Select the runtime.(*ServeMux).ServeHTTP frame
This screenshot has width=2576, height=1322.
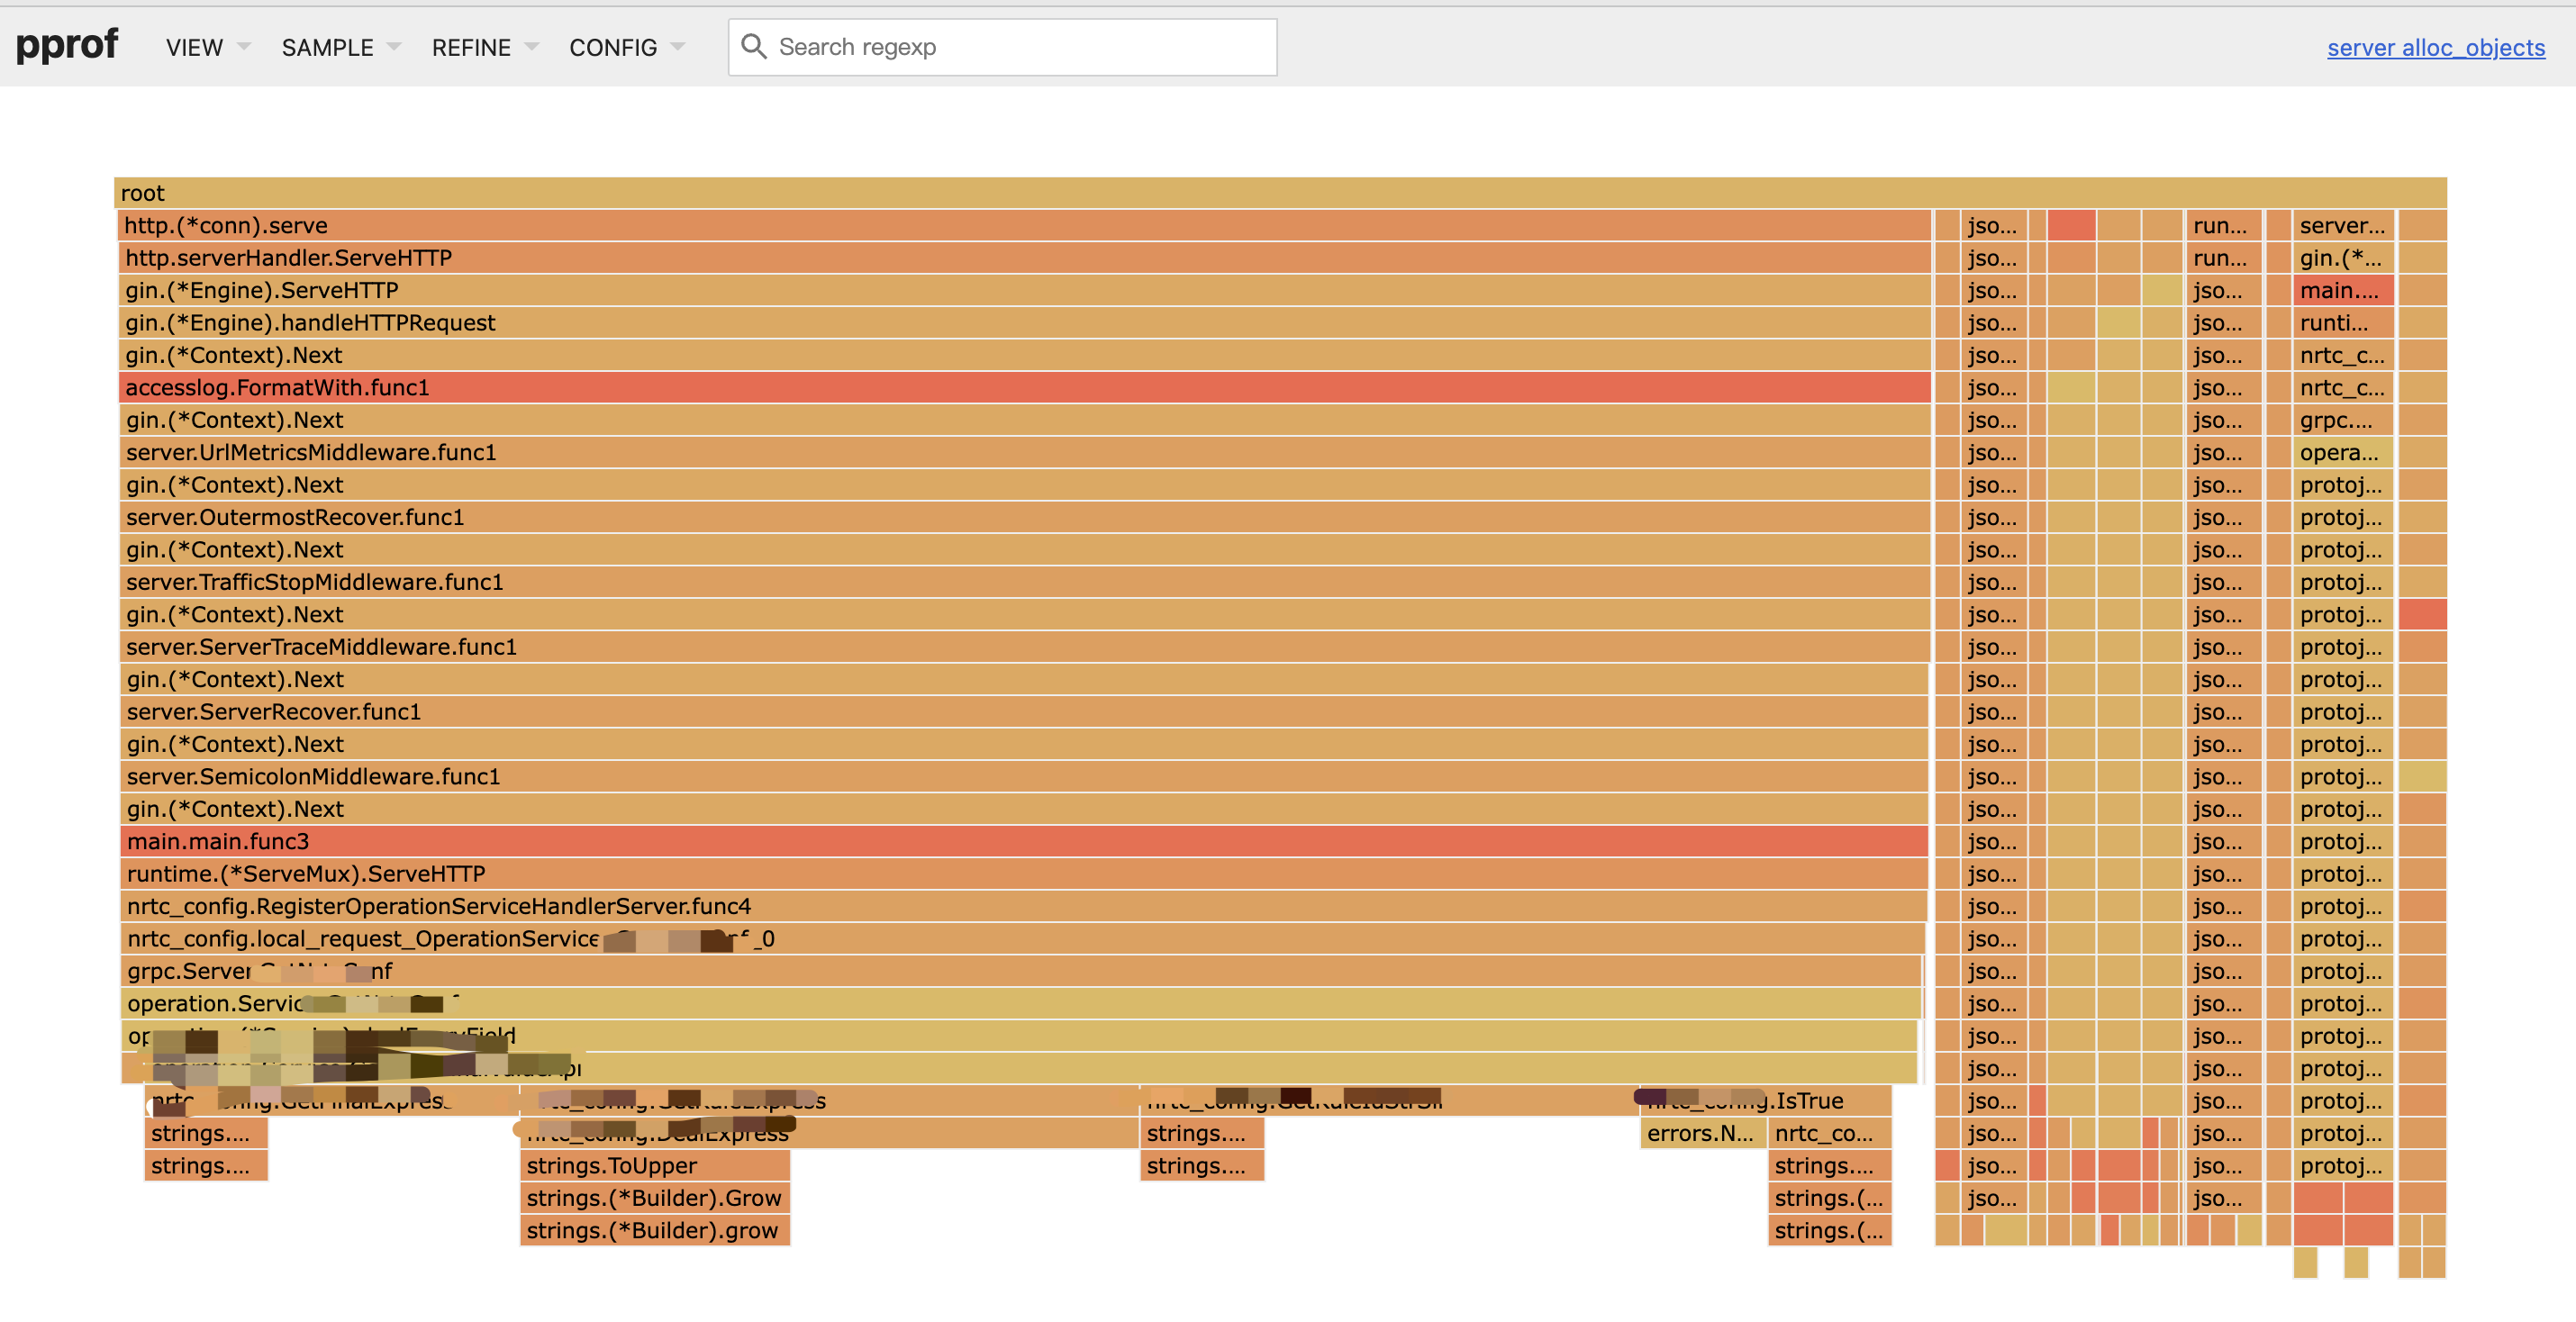[x=1022, y=874]
